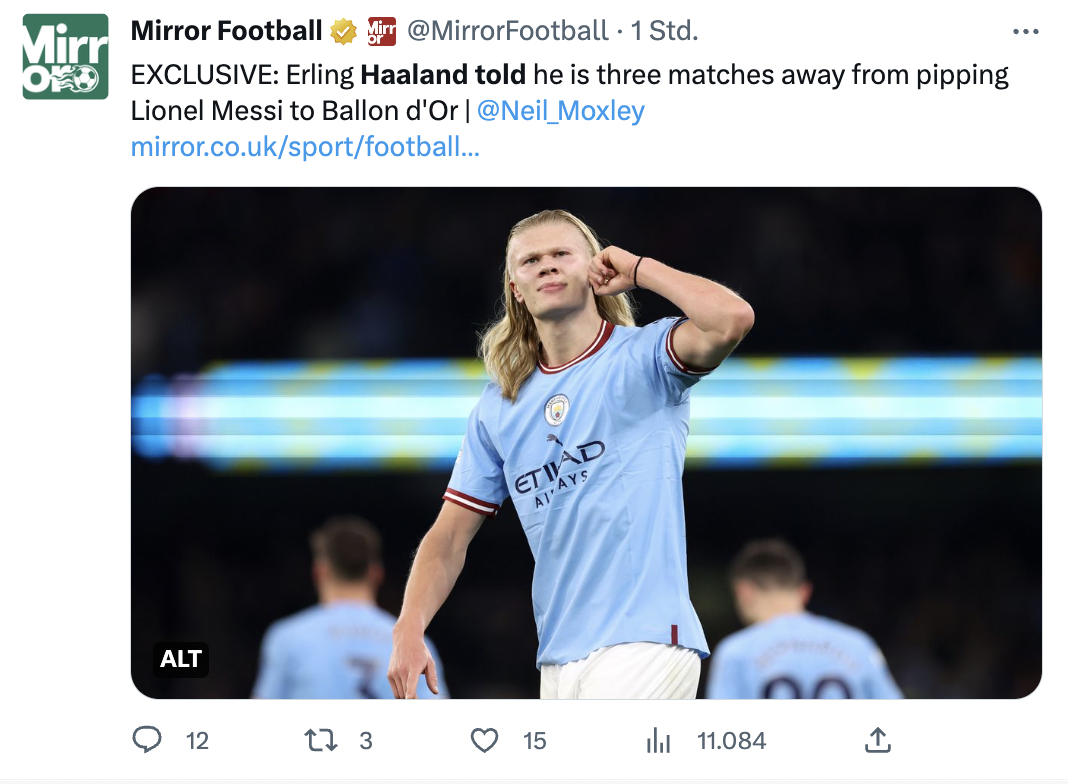Open the Mirror Football profile avatar
The image size is (1068, 784).
point(65,57)
